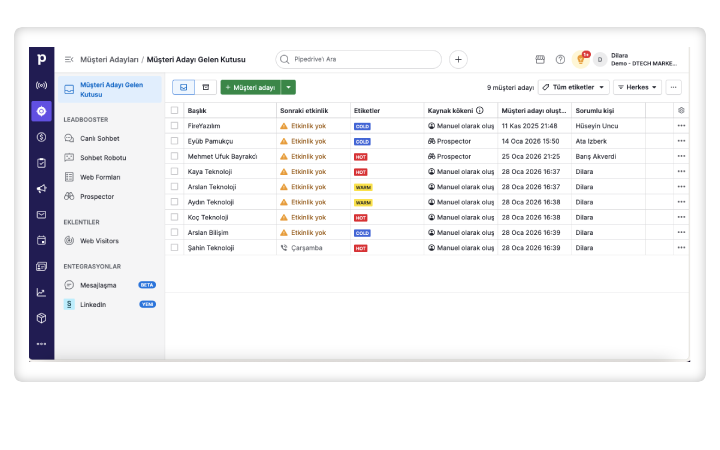Click the green Müşteri adayı add button
The image size is (720, 450).
point(250,88)
